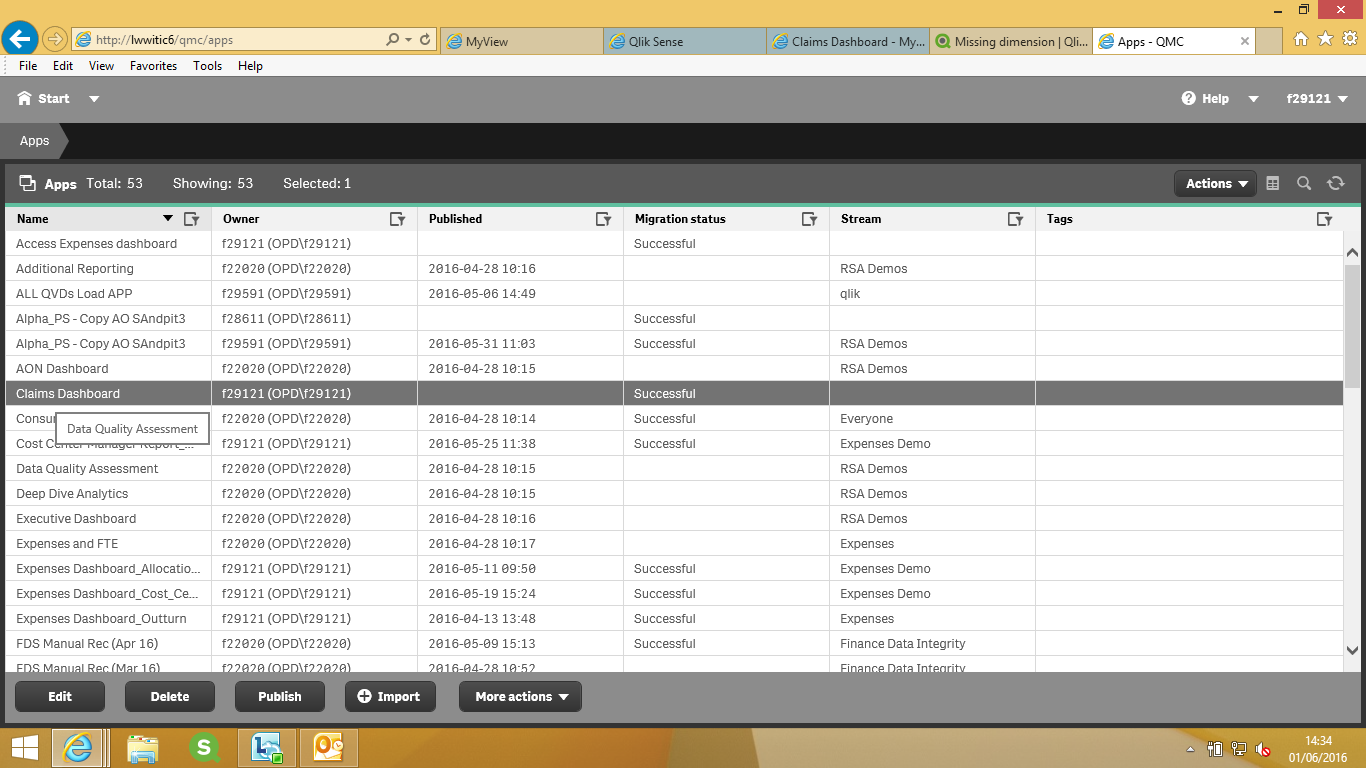The height and width of the screenshot is (768, 1366).
Task: Expand the Help dropdown arrow
Action: click(1253, 99)
